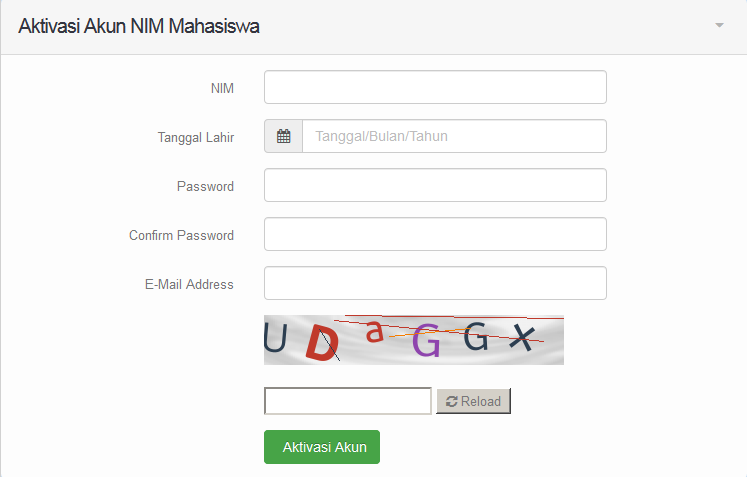Click the circular arrows icon on Reload
The image size is (747, 477).
point(452,401)
